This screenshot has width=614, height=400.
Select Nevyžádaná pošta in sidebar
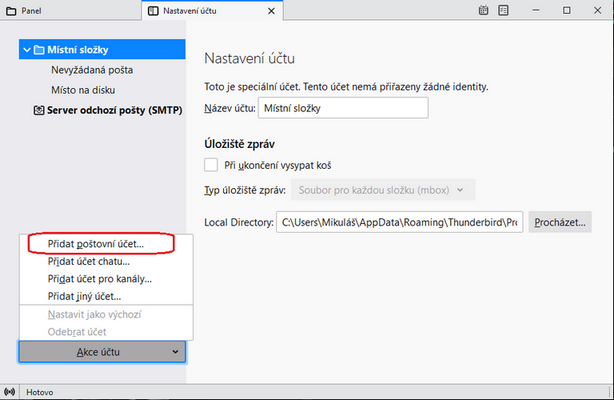pyautogui.click(x=92, y=70)
